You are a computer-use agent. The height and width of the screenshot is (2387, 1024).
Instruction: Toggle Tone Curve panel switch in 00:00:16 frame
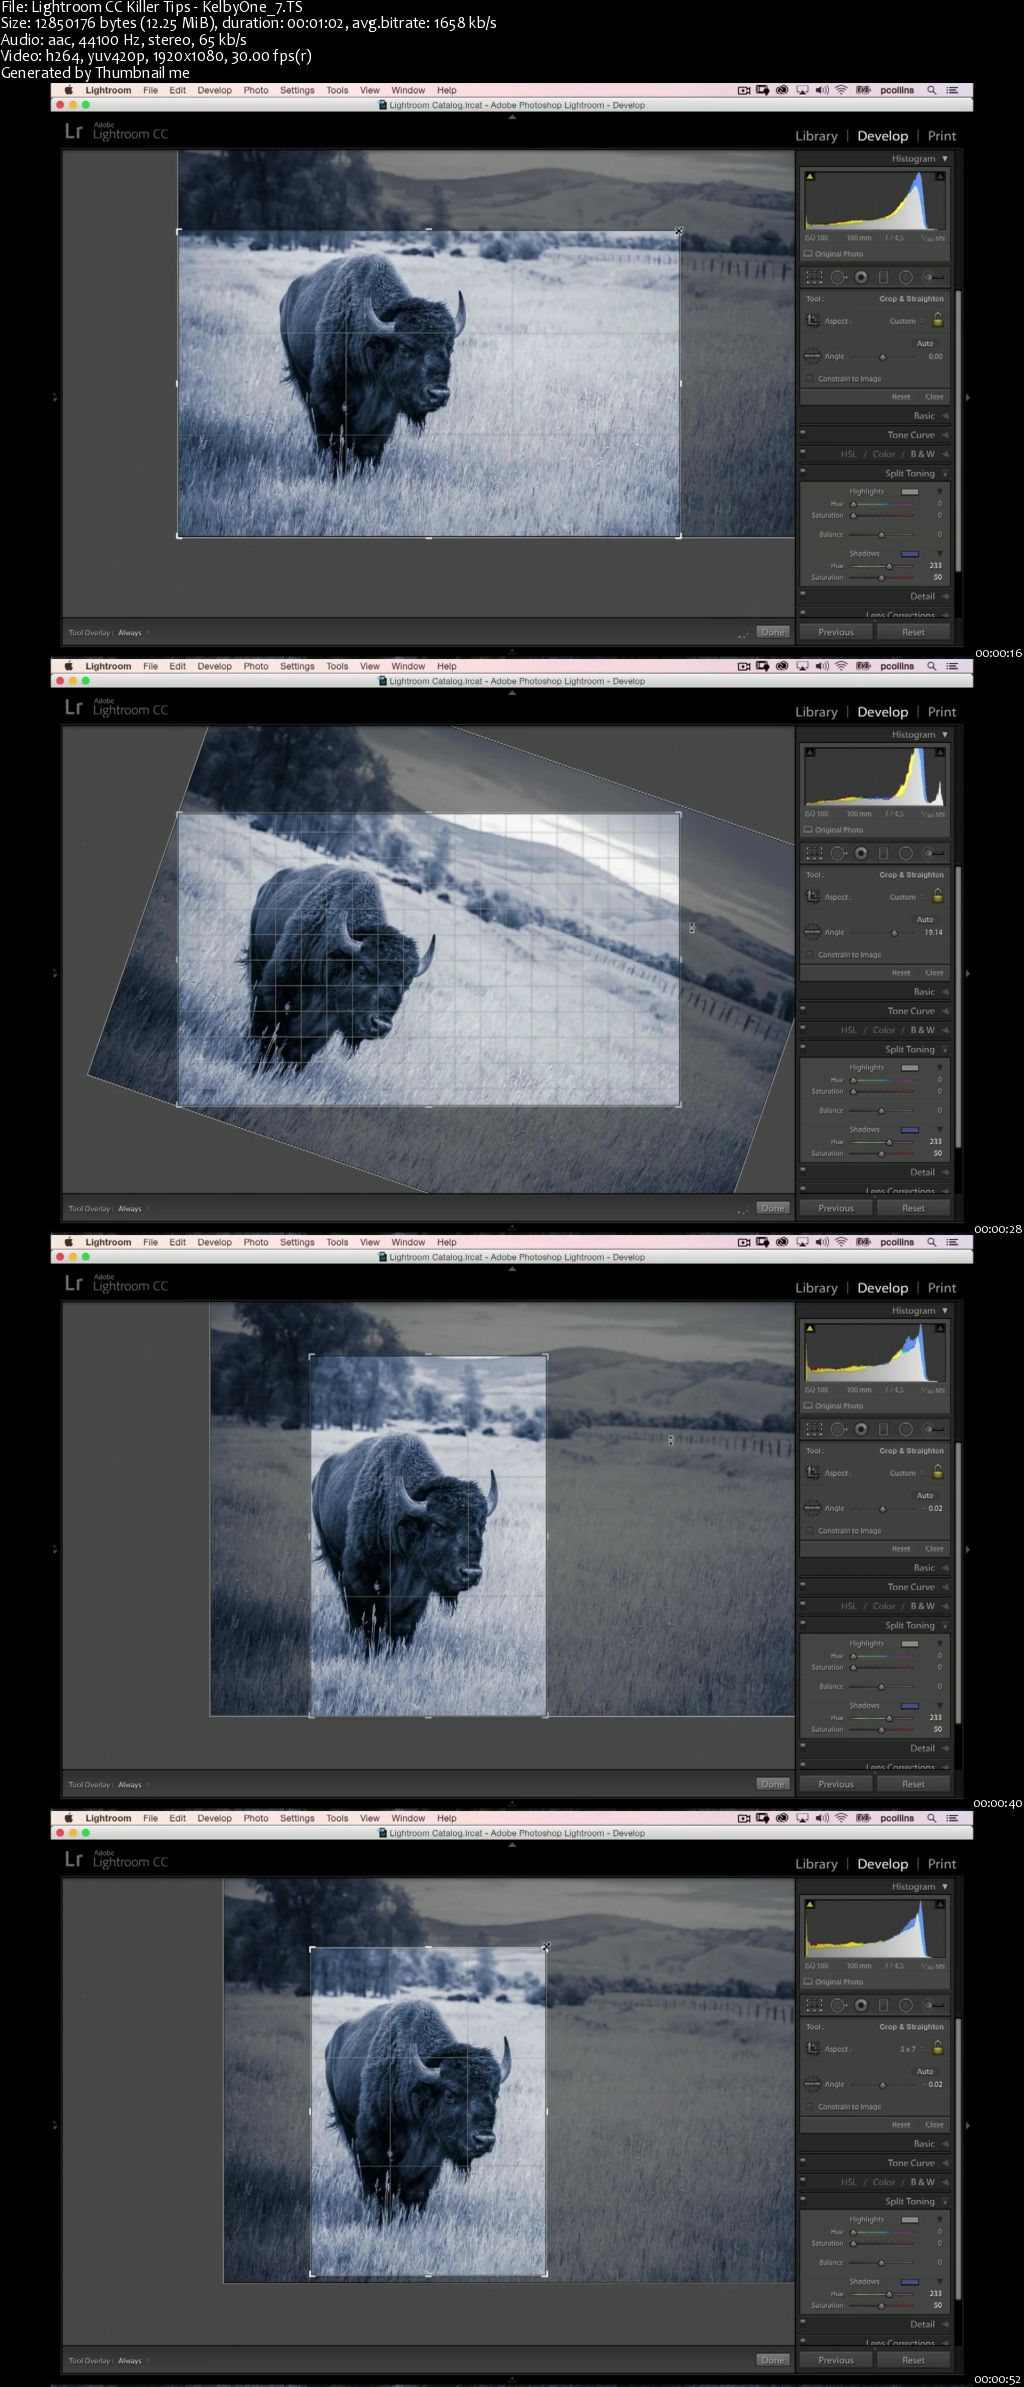point(803,434)
